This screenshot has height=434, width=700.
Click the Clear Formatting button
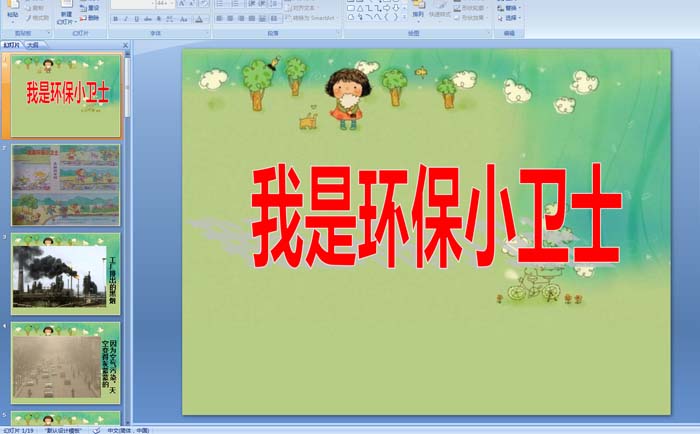coord(204,4)
